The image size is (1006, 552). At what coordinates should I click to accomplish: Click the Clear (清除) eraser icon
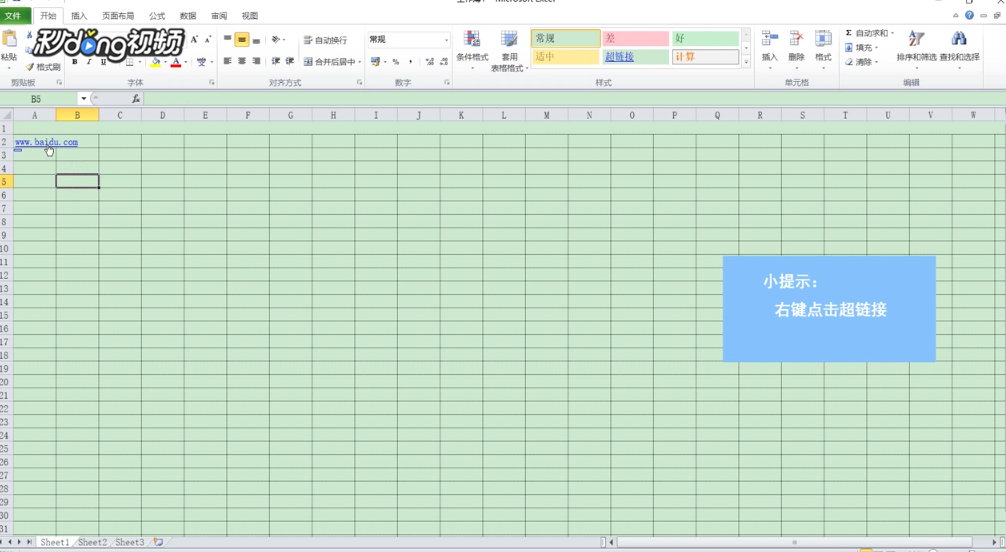[849, 62]
